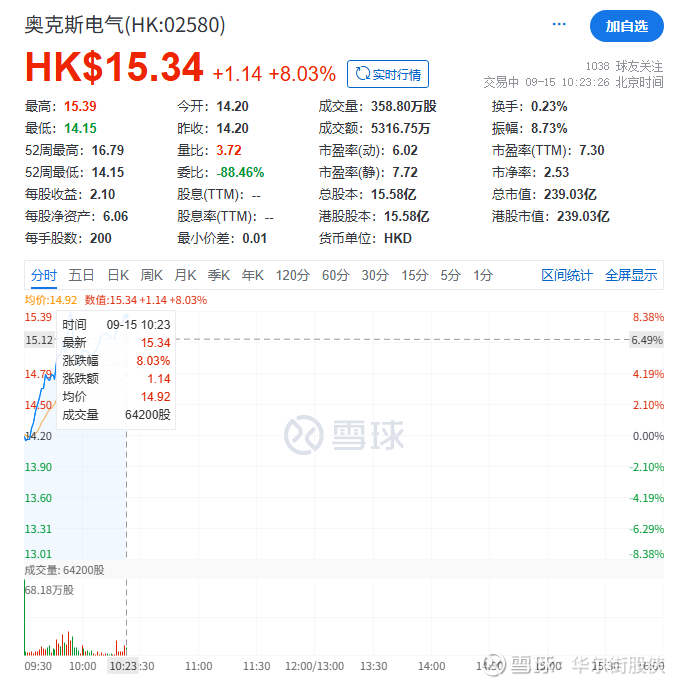
Task: Click the 每股收益 value 2.10
Action: [x=102, y=194]
